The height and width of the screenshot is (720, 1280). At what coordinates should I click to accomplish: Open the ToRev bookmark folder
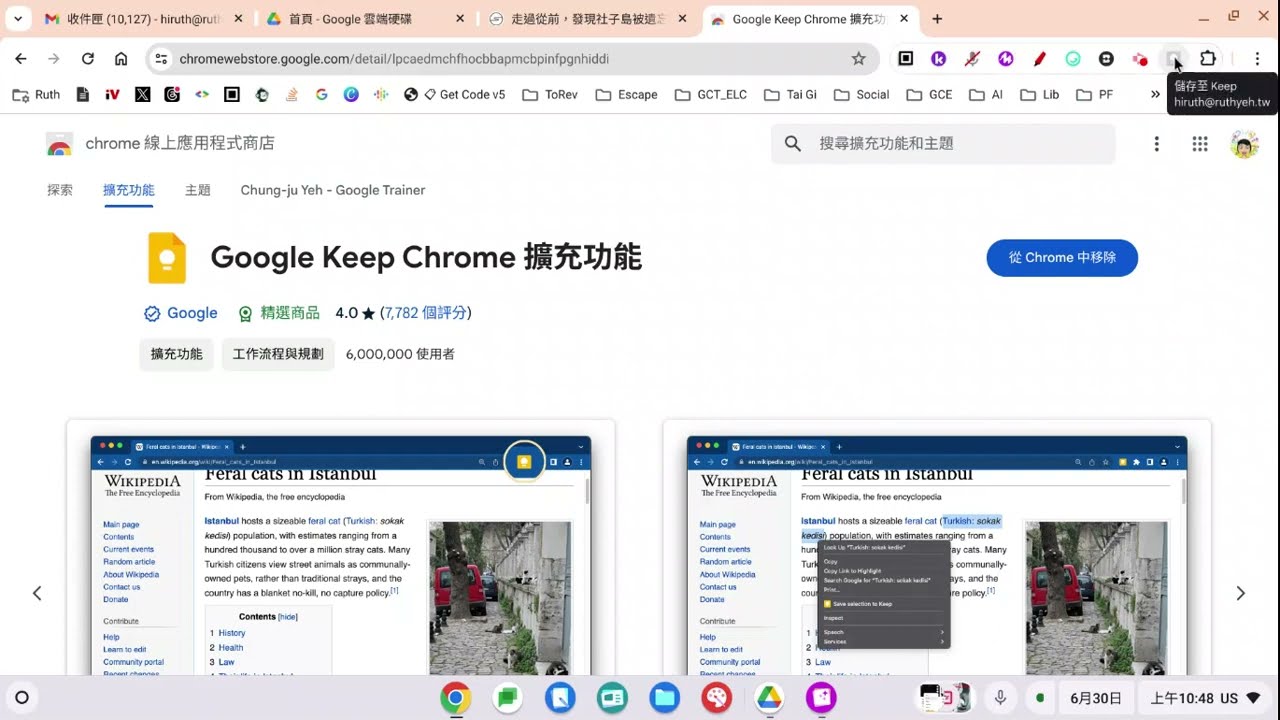[549, 95]
